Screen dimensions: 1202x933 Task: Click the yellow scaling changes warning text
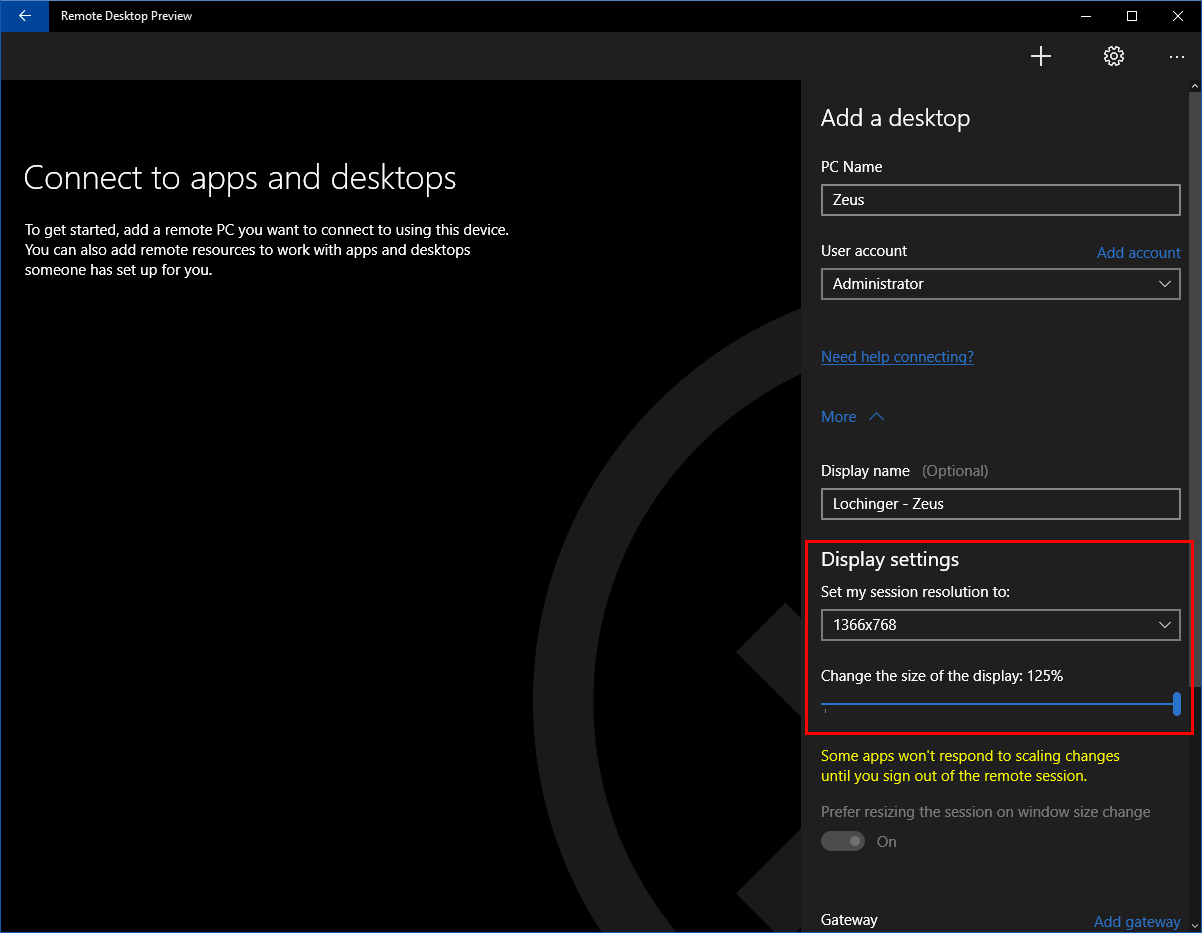point(970,766)
